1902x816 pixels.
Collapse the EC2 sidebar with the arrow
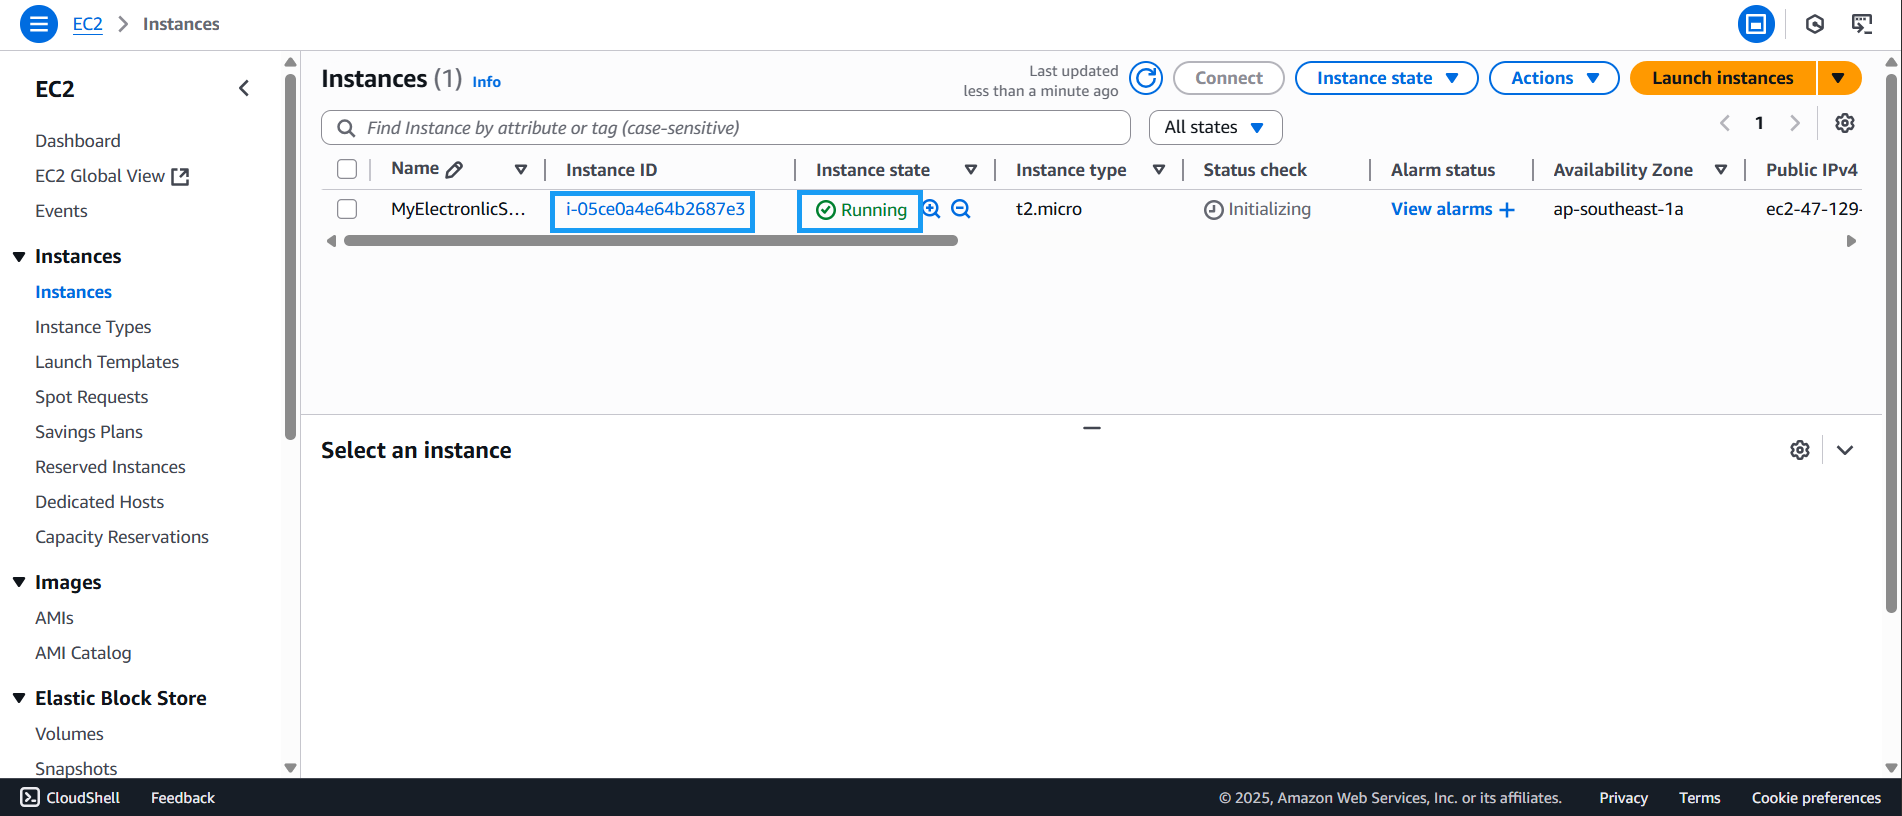(244, 89)
